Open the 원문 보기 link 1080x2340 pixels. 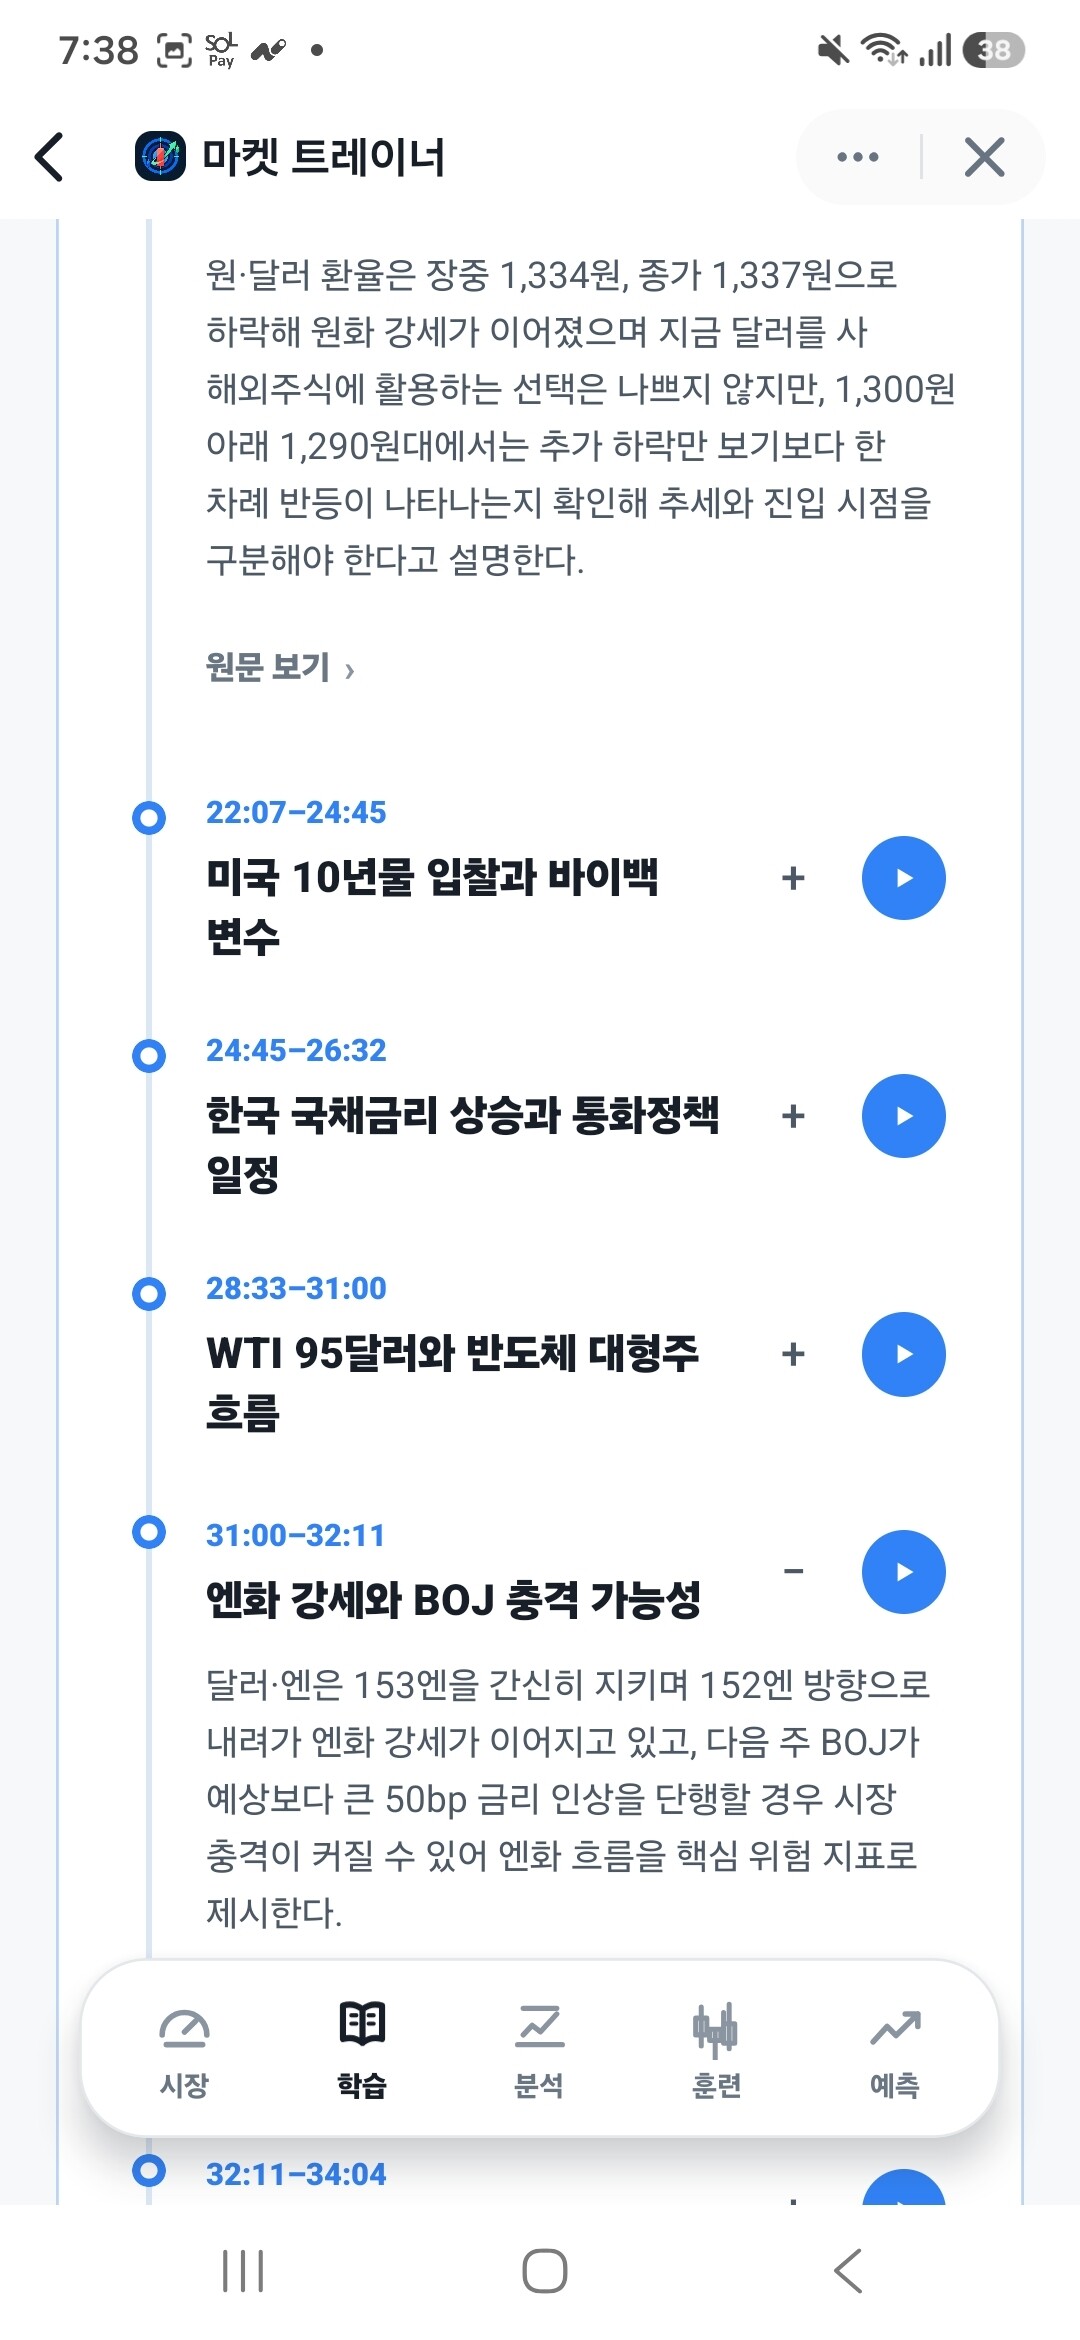pos(280,667)
